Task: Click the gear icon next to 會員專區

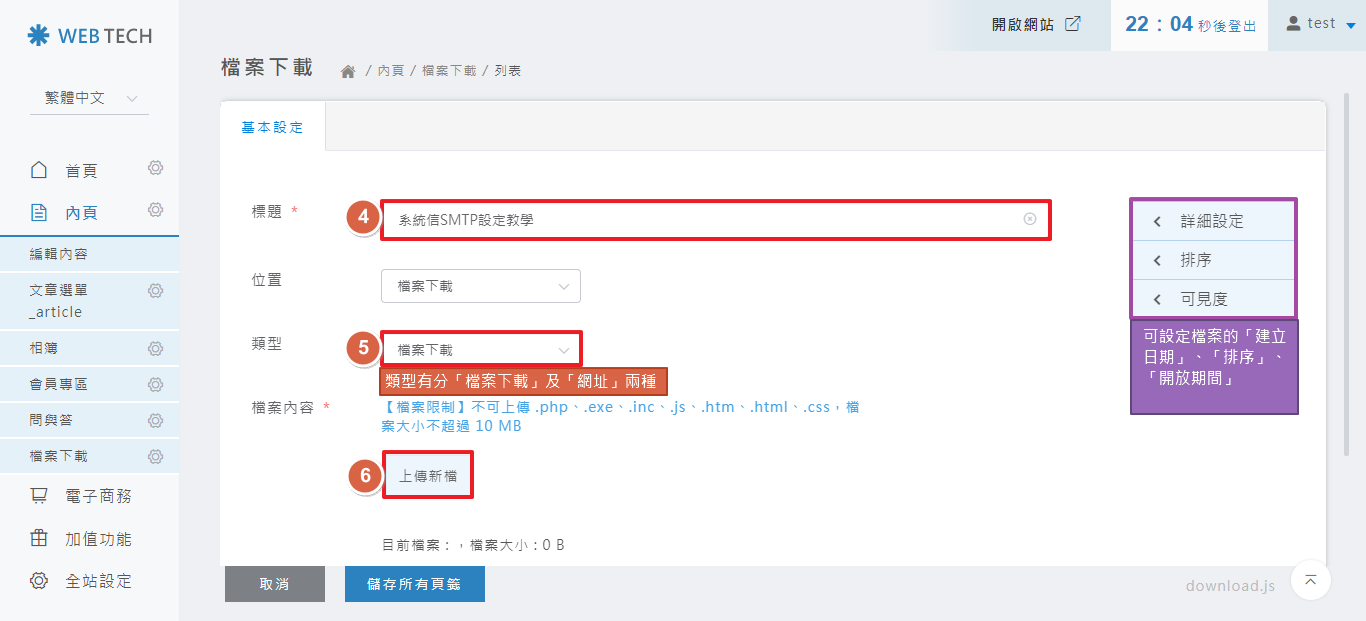Action: pyautogui.click(x=155, y=385)
